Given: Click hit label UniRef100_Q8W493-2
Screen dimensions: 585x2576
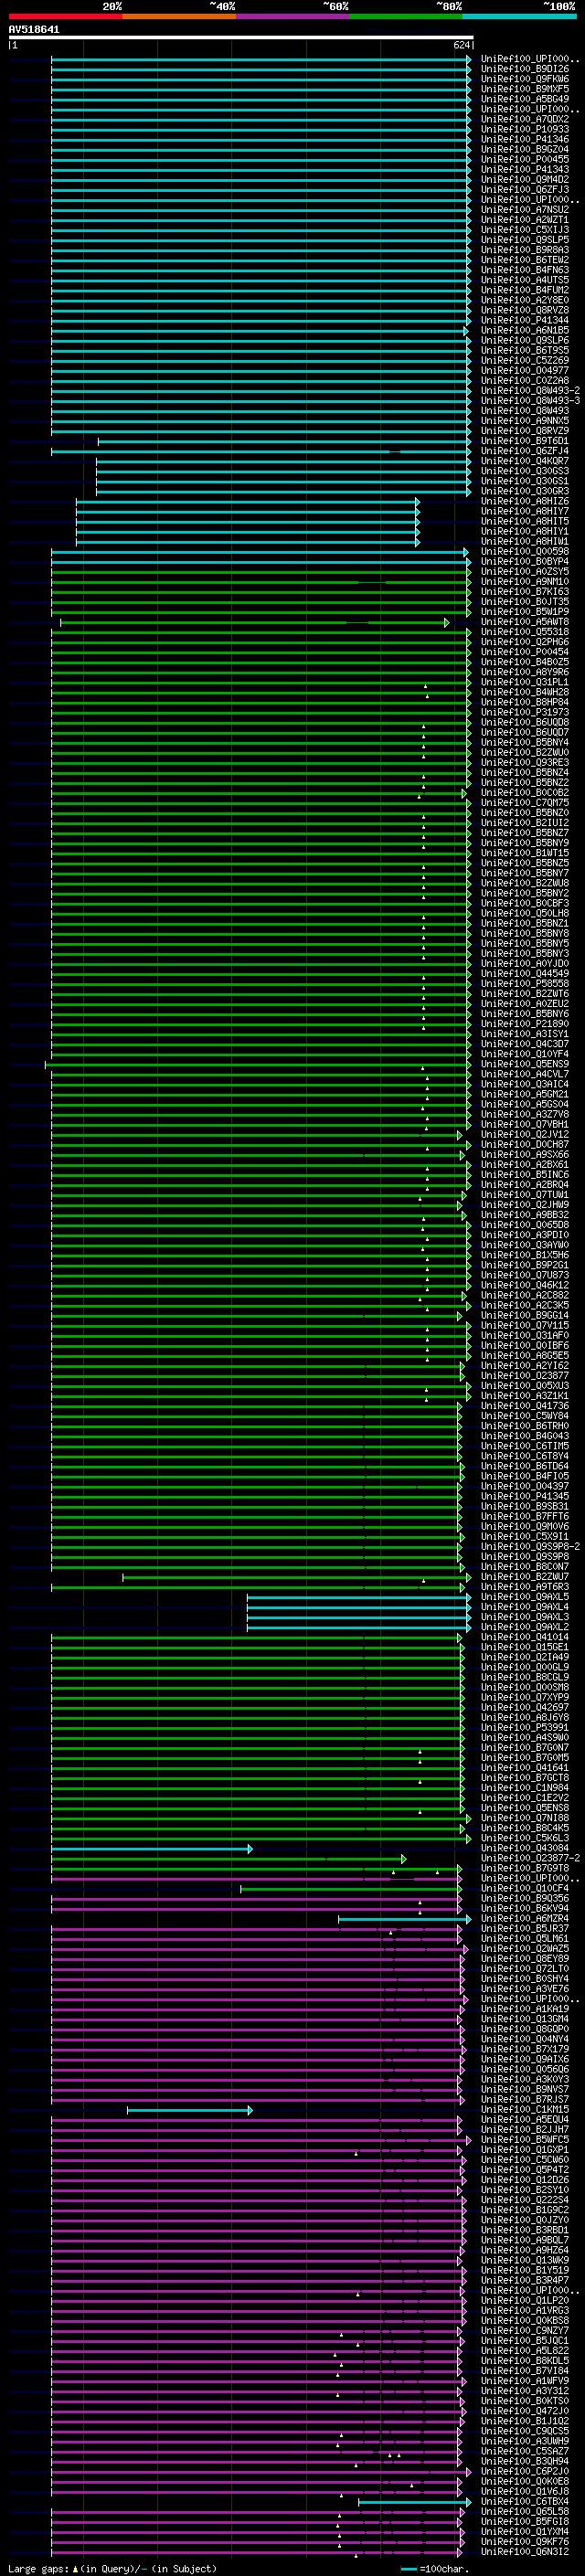Looking at the screenshot, I should [x=530, y=390].
